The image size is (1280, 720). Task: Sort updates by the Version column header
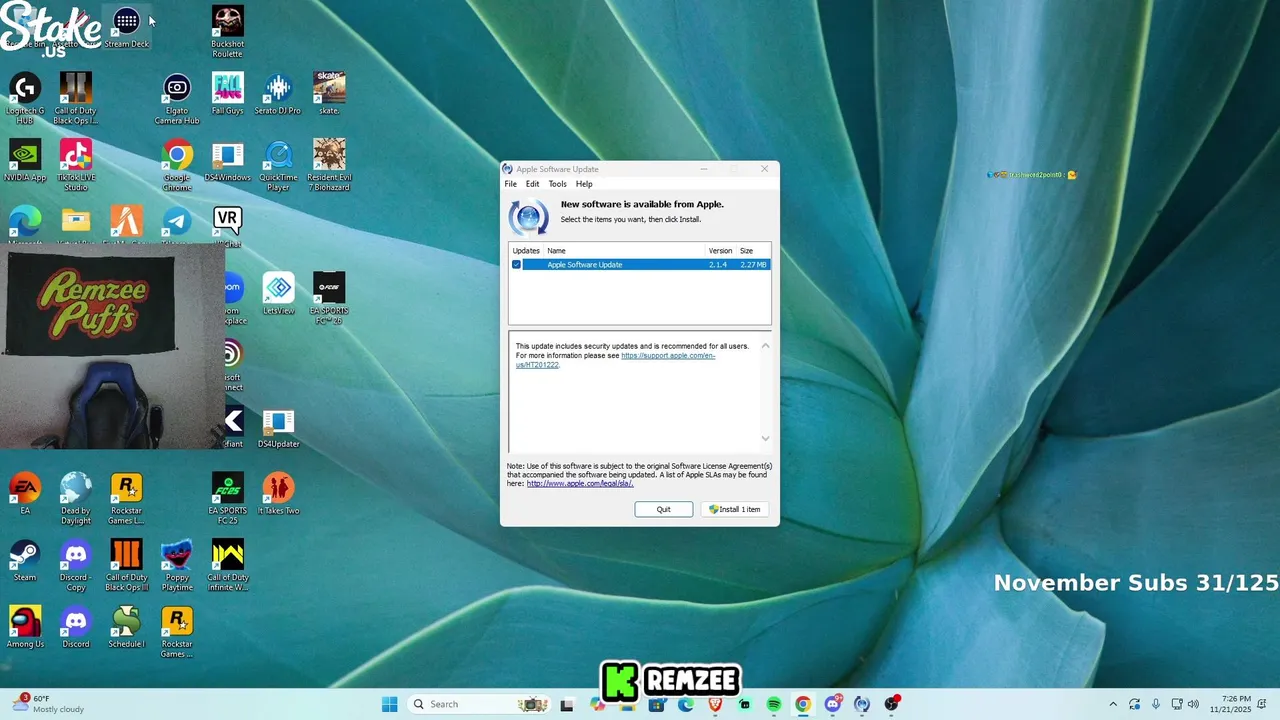(x=720, y=250)
